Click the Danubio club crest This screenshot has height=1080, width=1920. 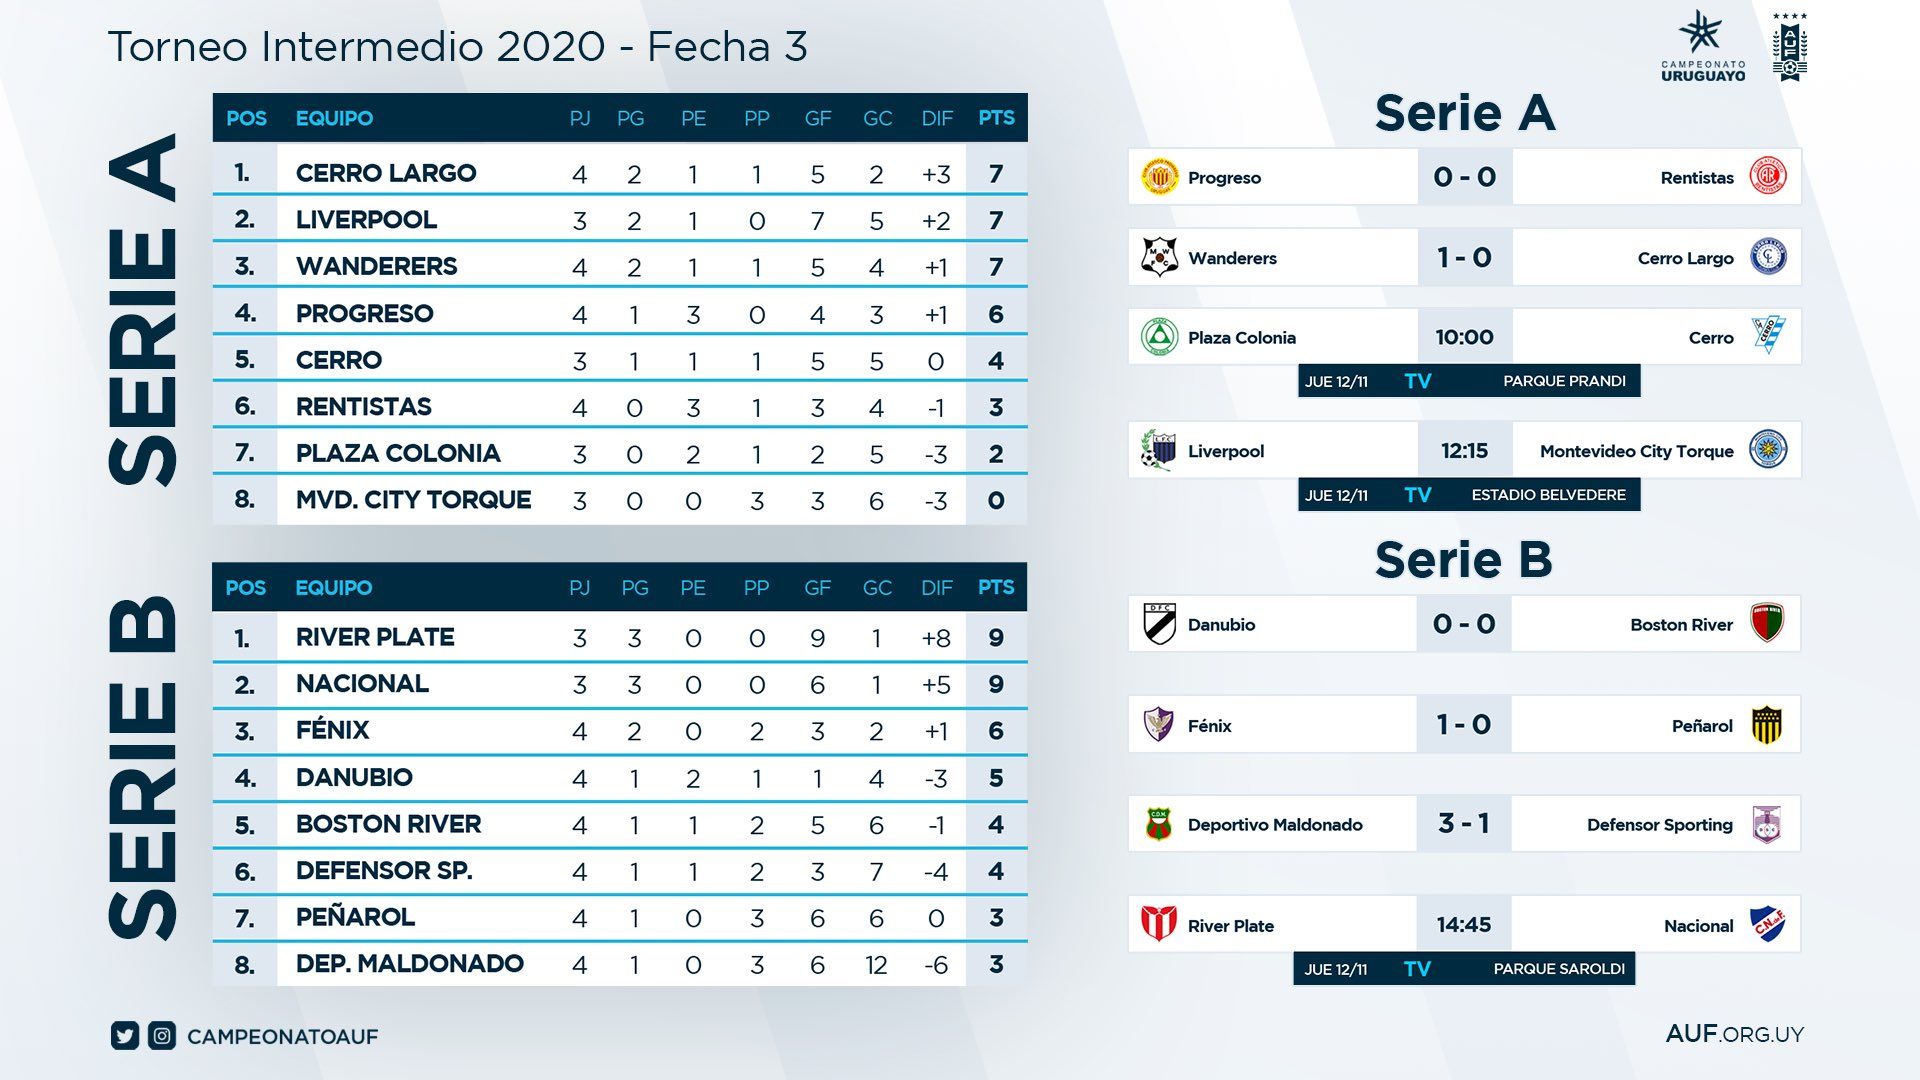[x=1160, y=624]
